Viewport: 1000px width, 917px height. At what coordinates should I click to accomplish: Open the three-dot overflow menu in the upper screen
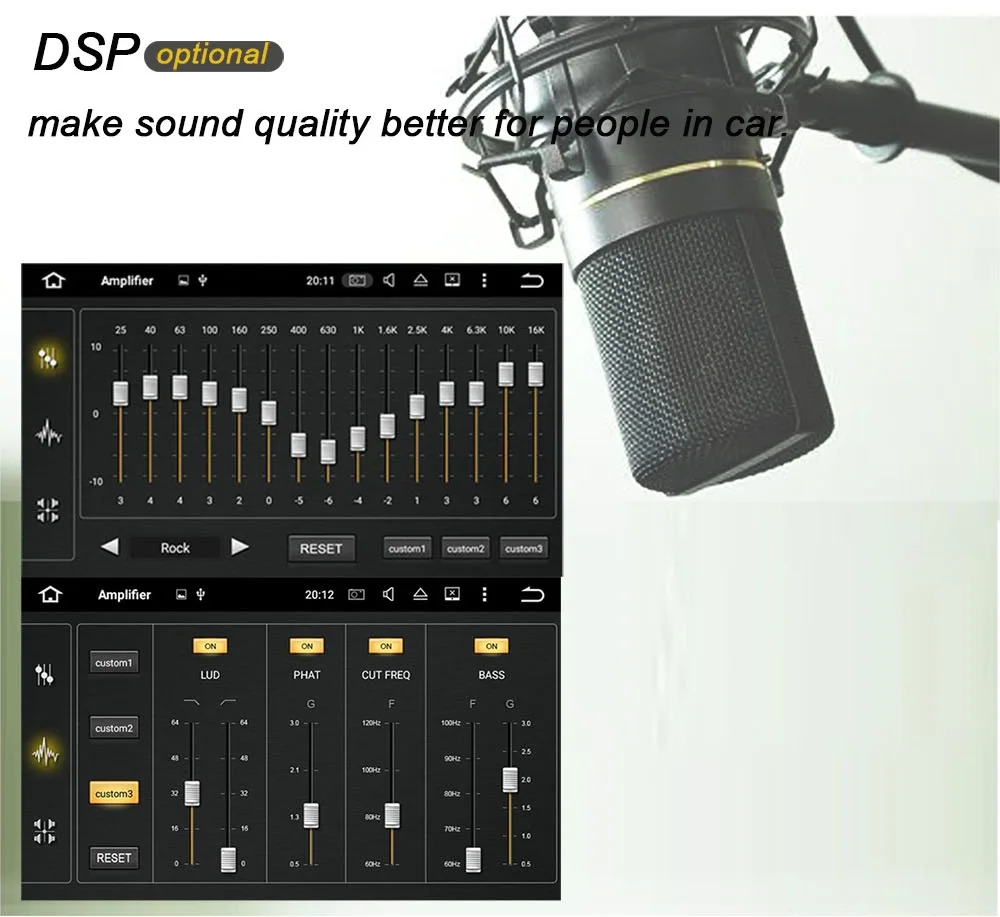tap(484, 280)
